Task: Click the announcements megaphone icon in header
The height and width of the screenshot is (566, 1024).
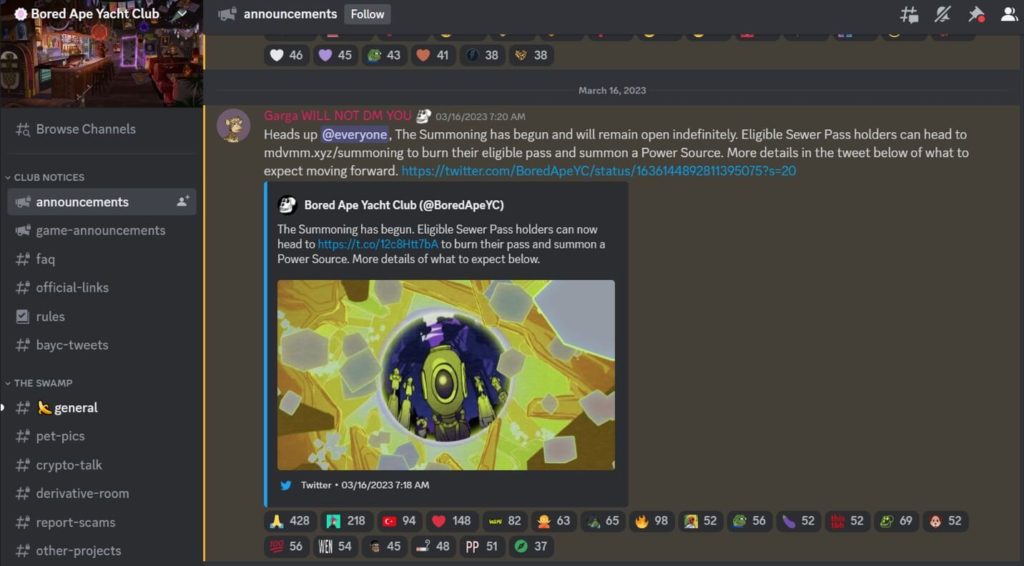Action: point(227,14)
